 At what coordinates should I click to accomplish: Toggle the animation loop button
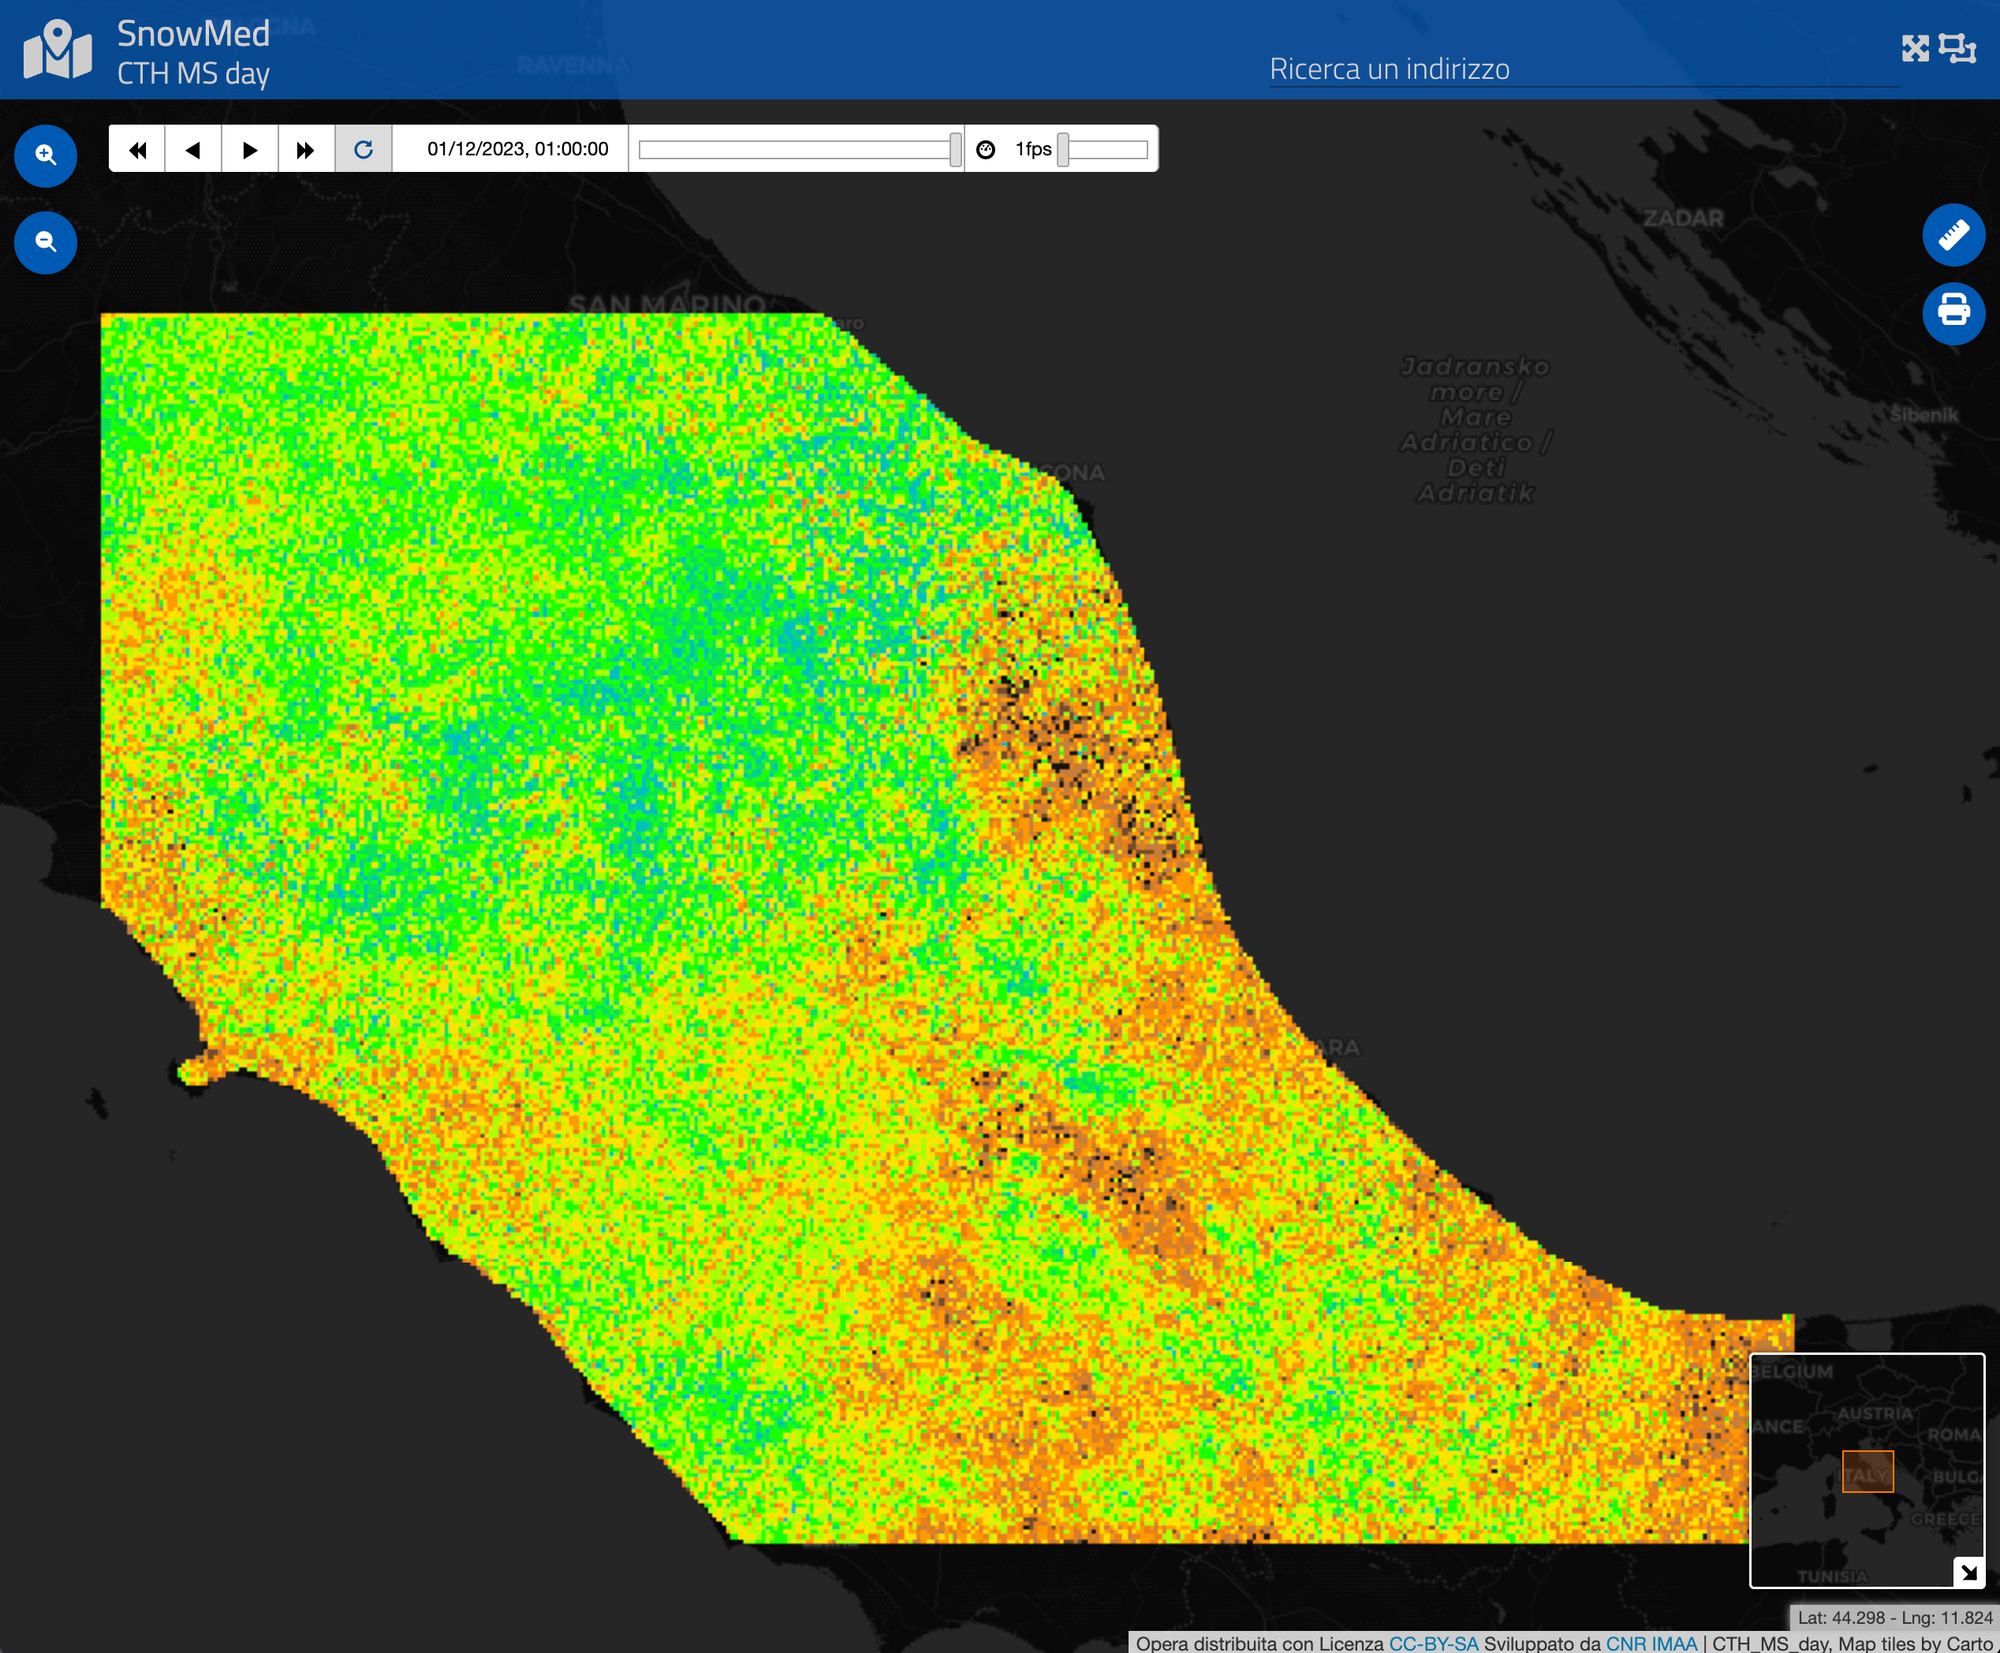[363, 150]
